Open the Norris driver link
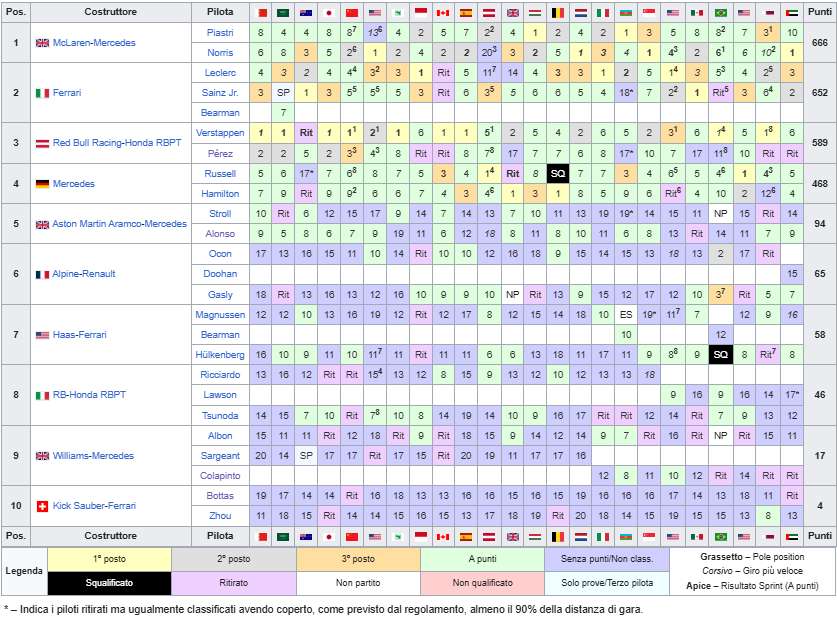 click(x=220, y=53)
